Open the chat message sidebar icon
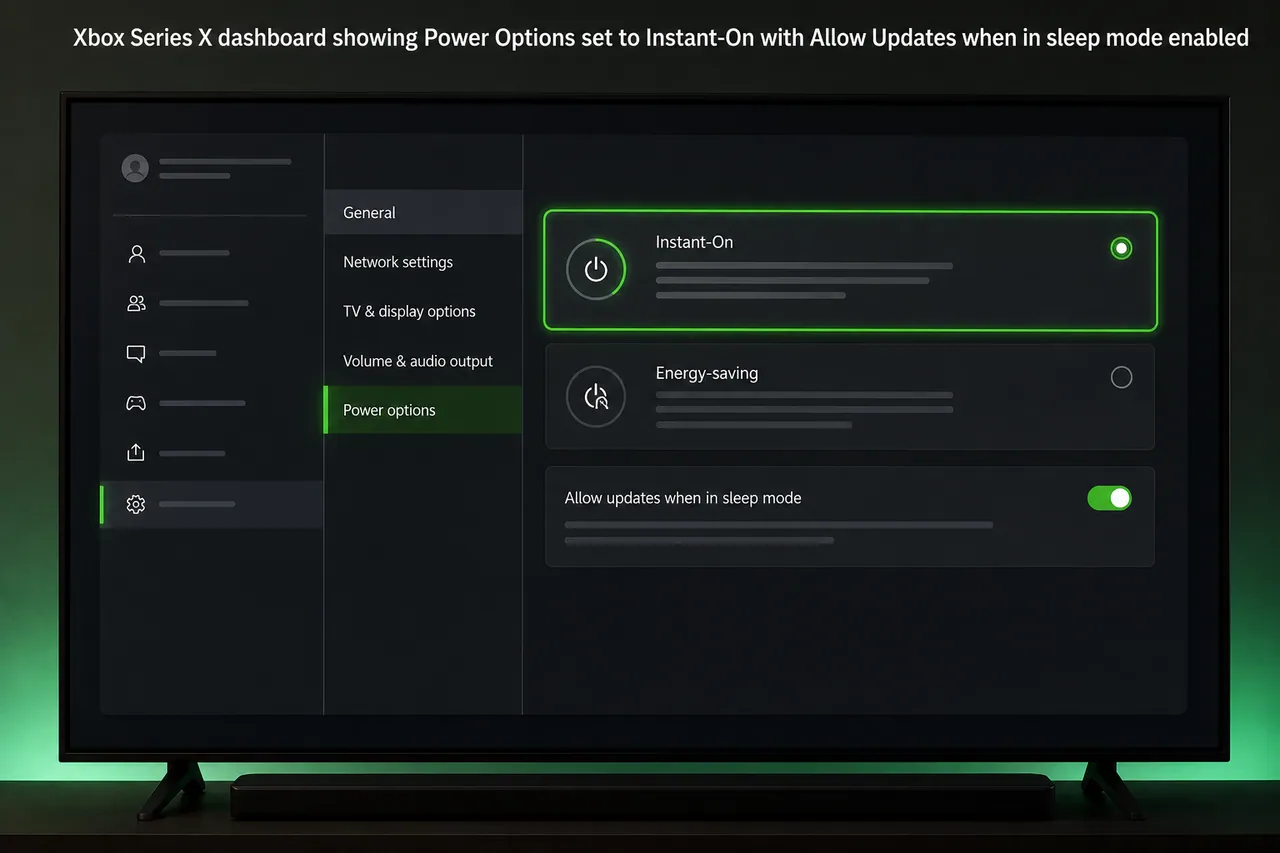The height and width of the screenshot is (853, 1280). [x=136, y=353]
